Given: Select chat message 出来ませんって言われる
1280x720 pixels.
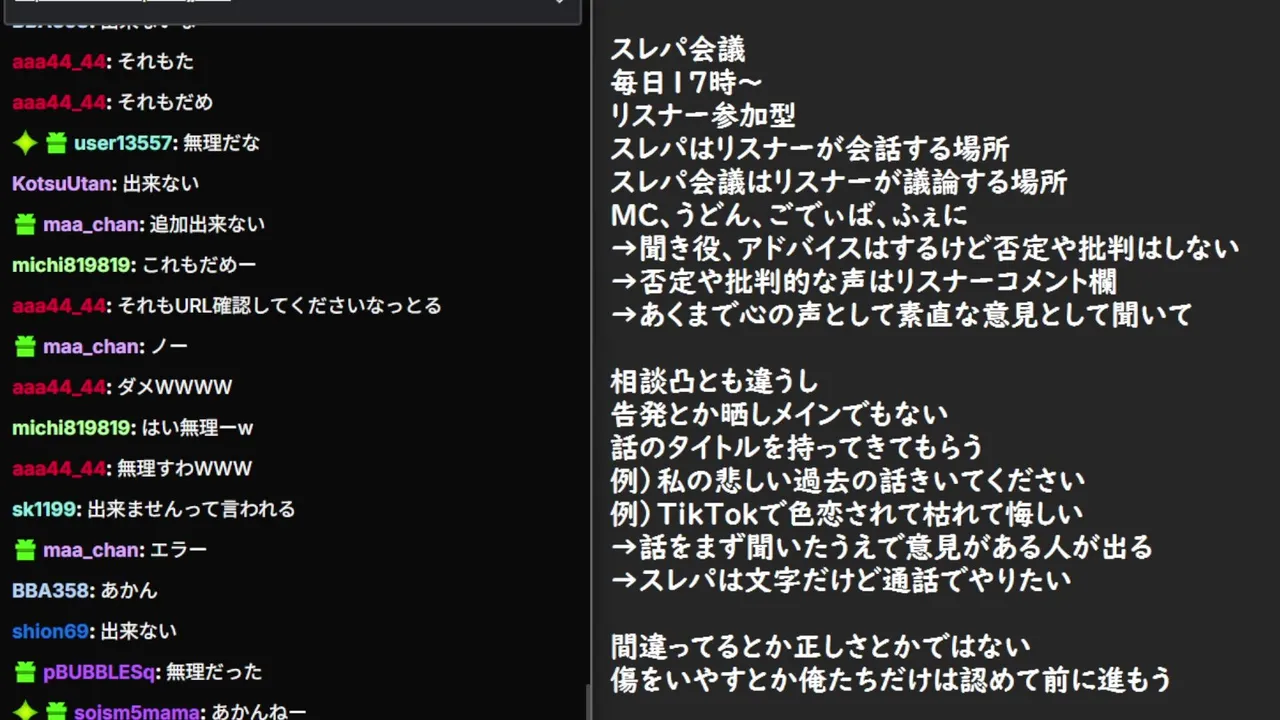Looking at the screenshot, I should (191, 509).
